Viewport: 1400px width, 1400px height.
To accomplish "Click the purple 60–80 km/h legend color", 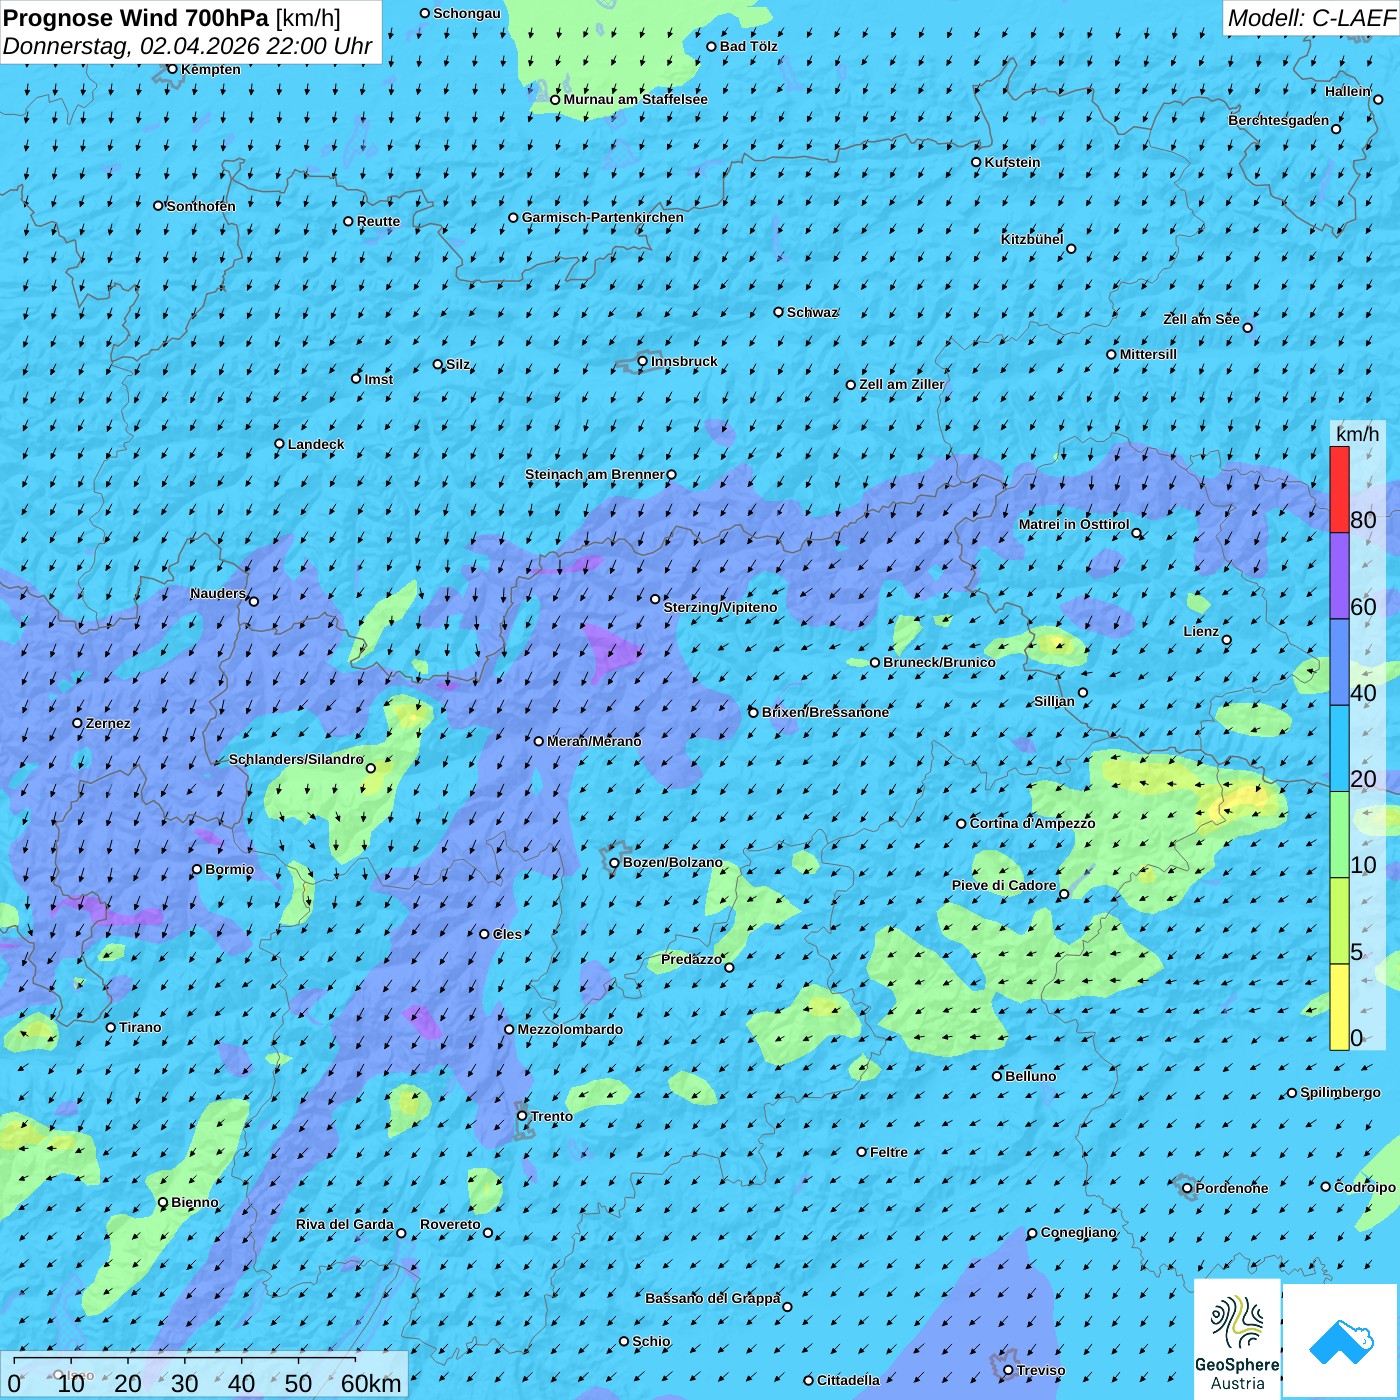I will coord(1339,576).
